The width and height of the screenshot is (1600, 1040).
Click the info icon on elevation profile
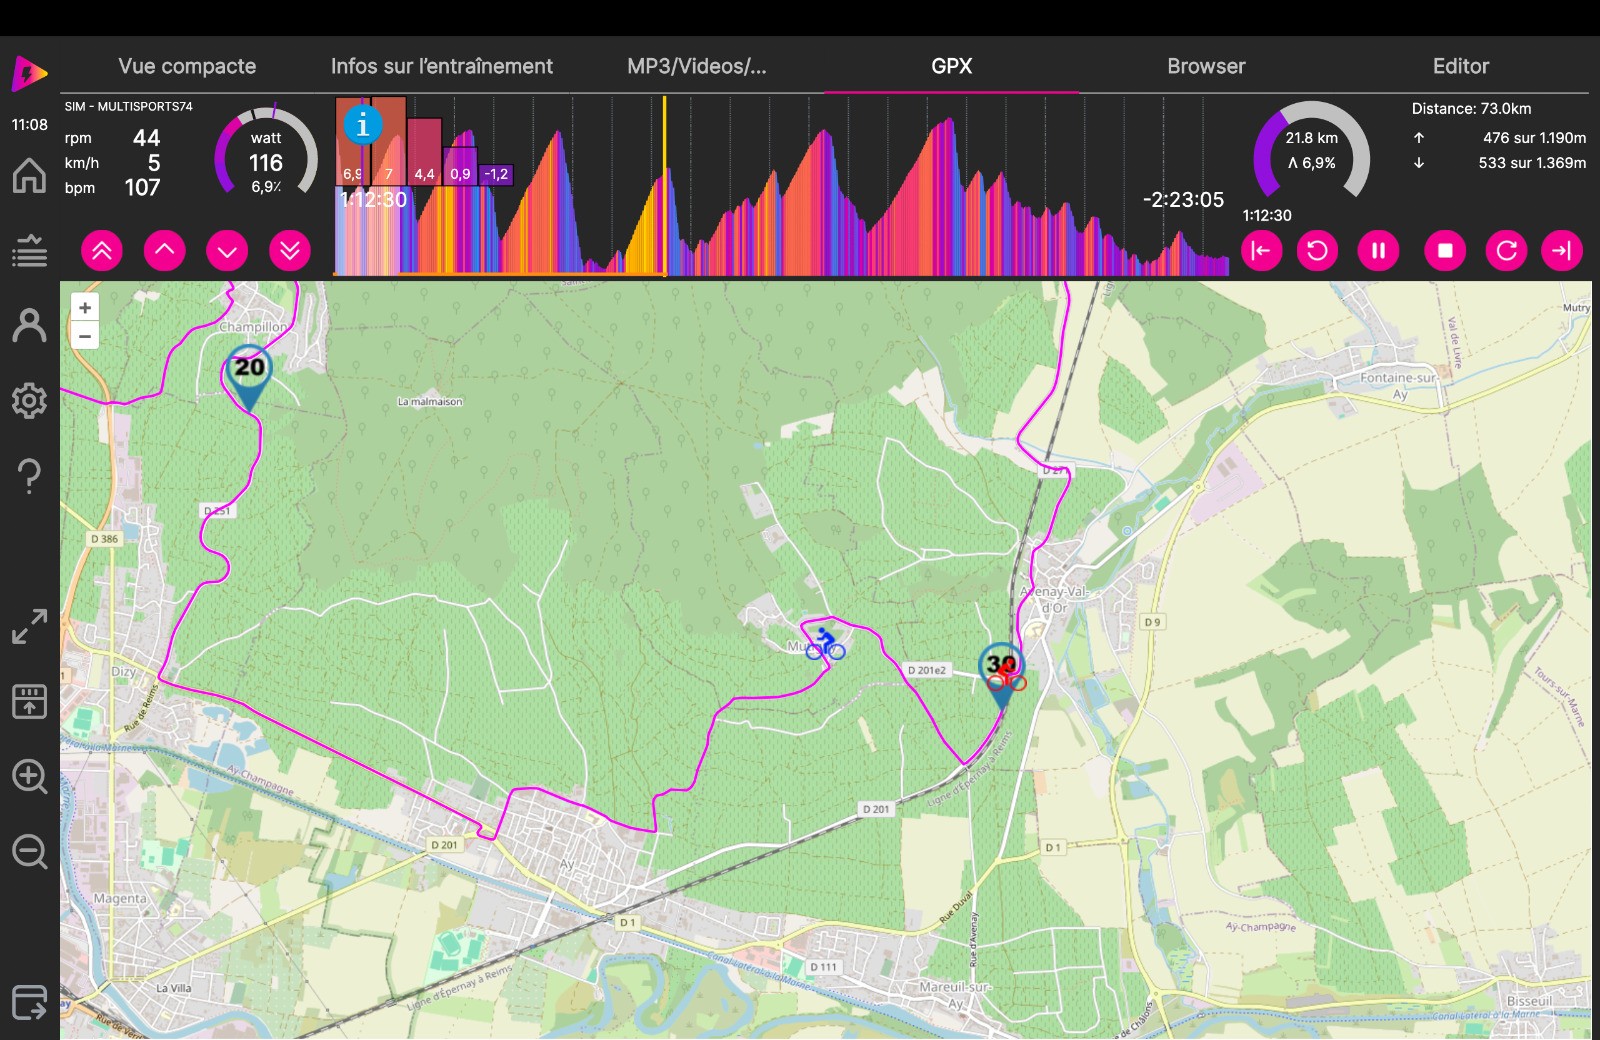(x=363, y=125)
